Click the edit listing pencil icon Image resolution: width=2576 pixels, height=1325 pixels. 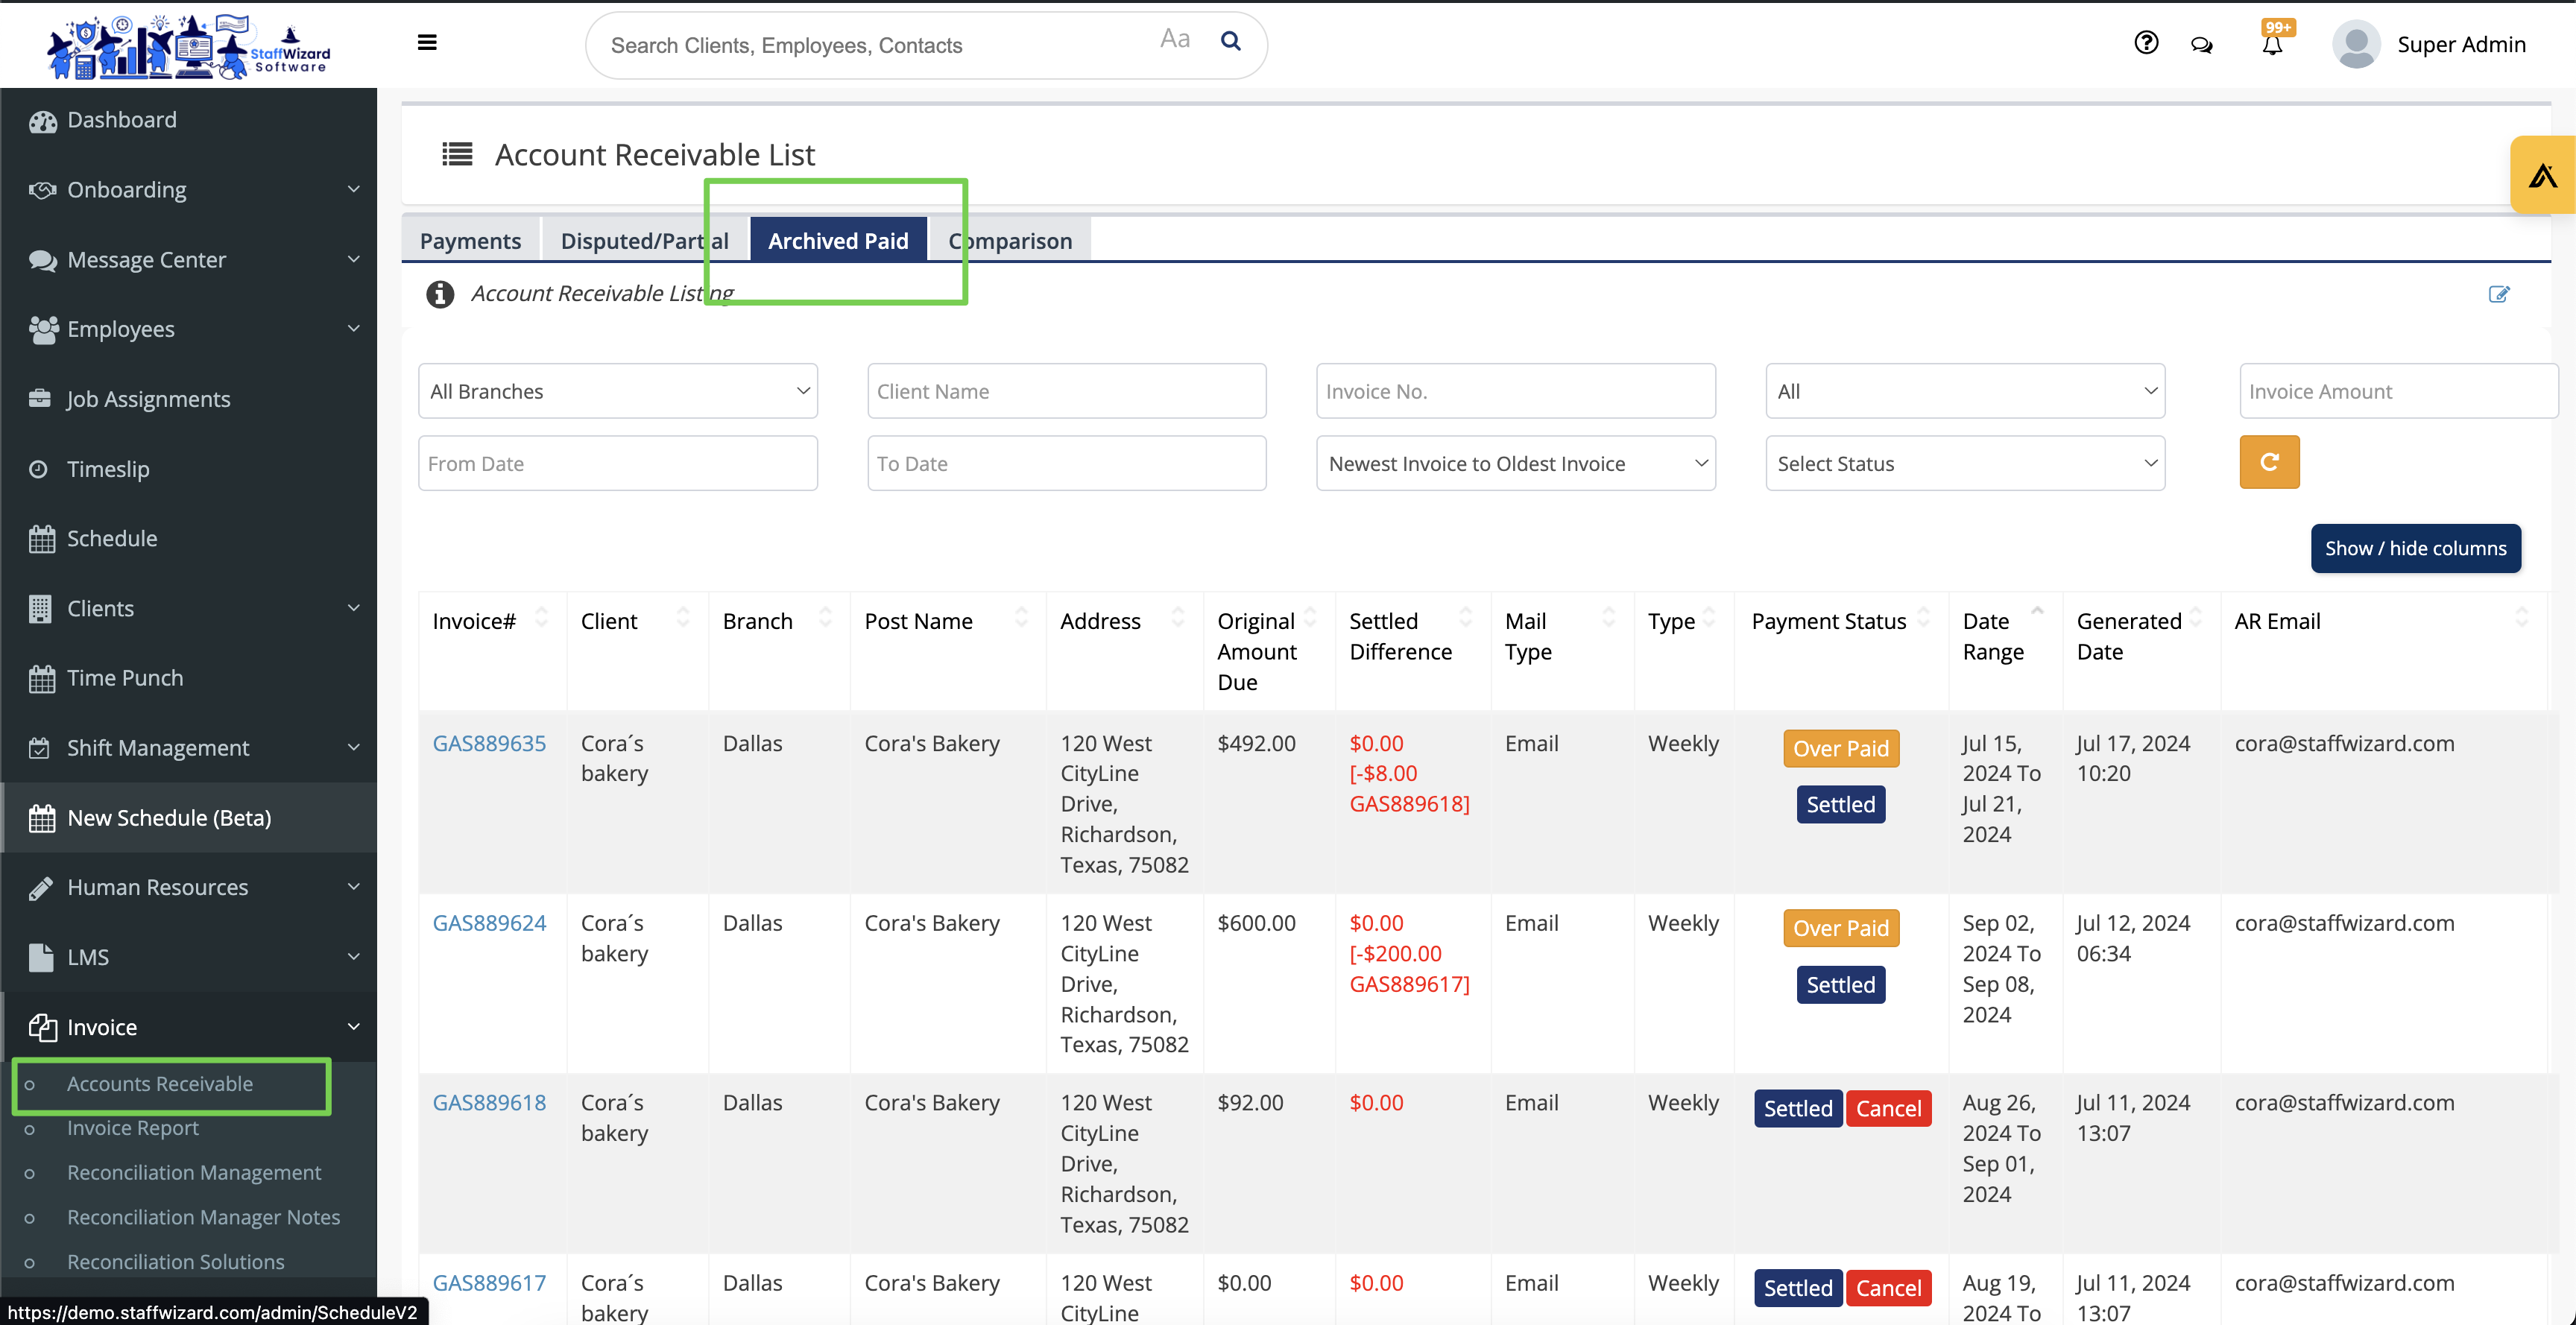click(2498, 294)
